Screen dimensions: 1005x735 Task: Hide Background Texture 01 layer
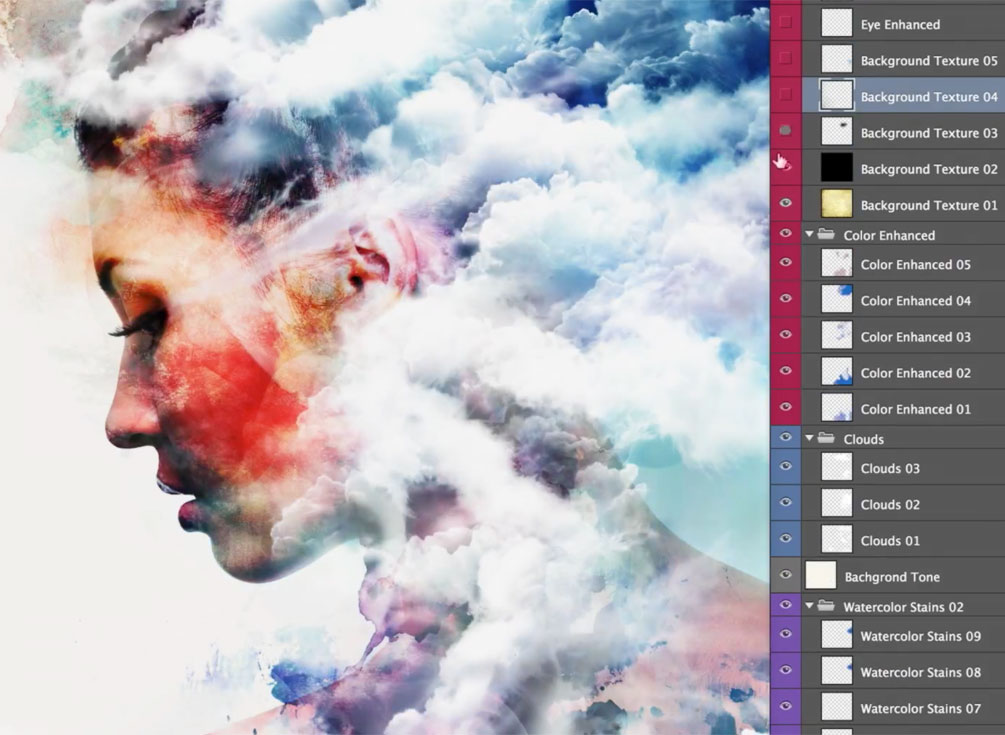tap(785, 203)
